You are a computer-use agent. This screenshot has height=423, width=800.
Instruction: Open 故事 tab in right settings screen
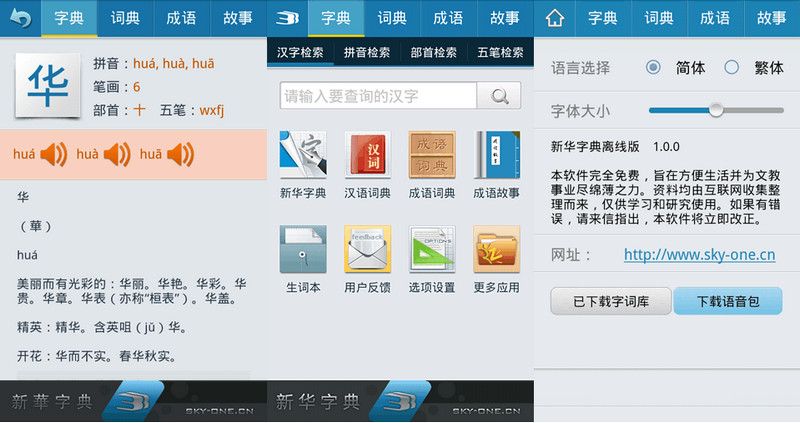tap(771, 18)
